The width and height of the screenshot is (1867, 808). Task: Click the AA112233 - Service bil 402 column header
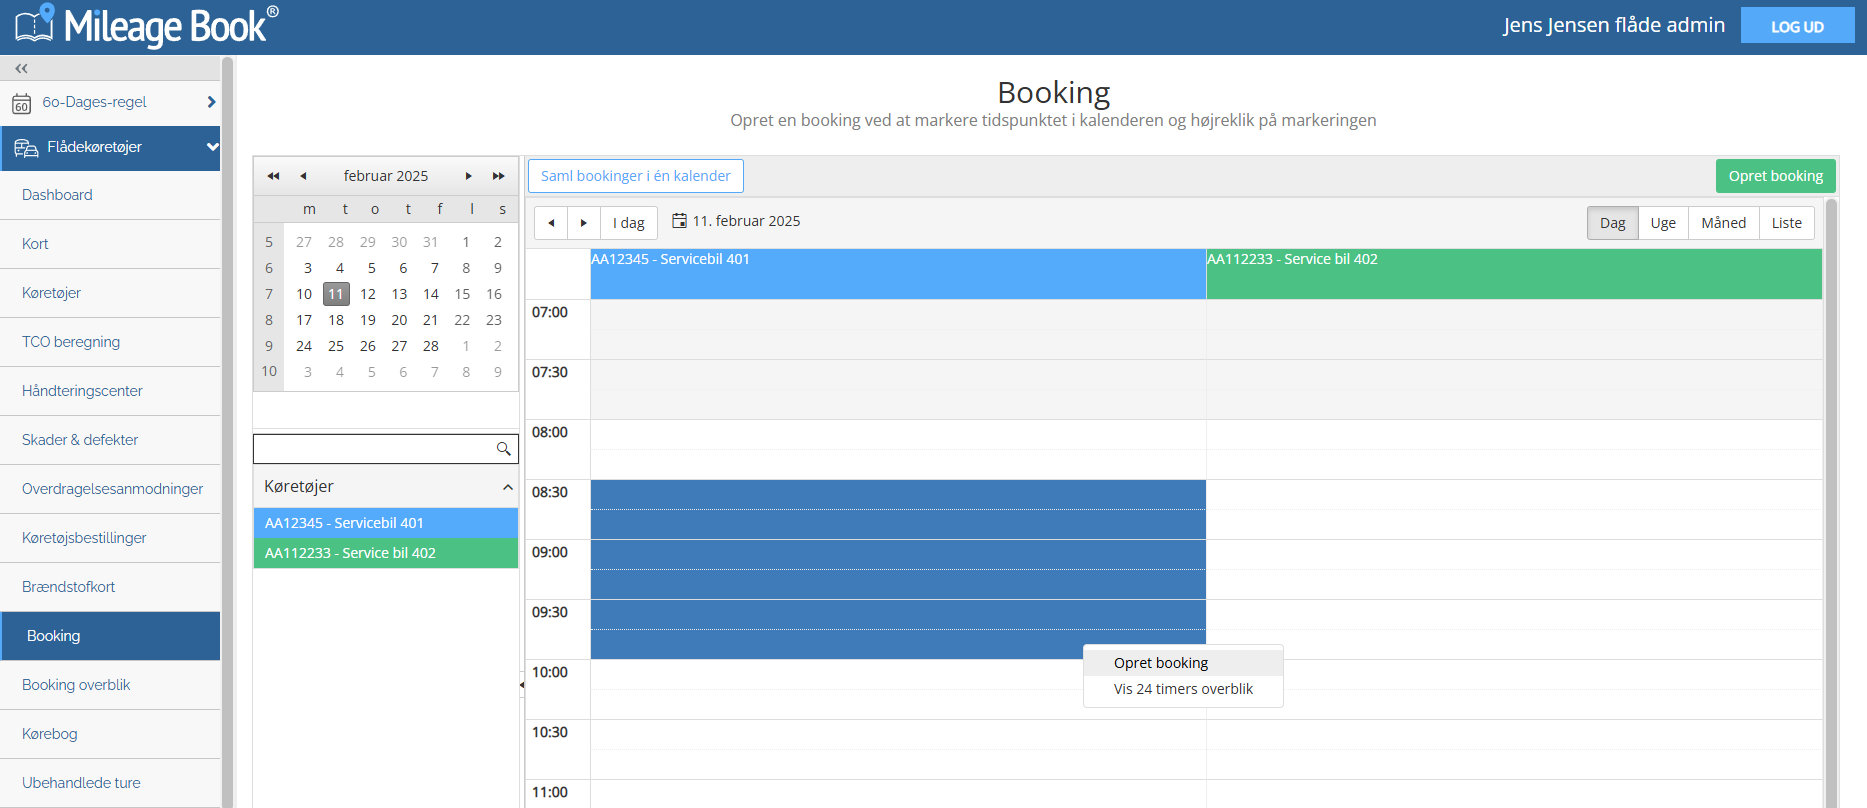click(1514, 274)
